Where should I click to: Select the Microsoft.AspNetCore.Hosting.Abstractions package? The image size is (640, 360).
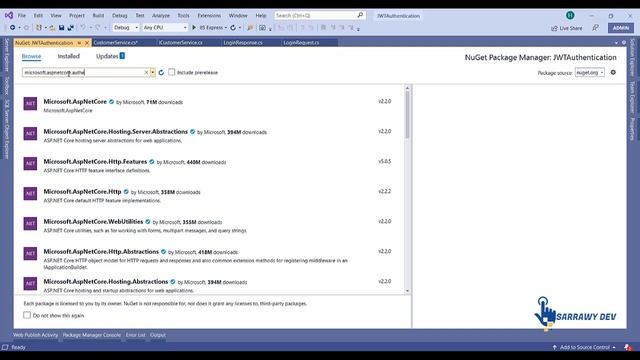pos(106,282)
